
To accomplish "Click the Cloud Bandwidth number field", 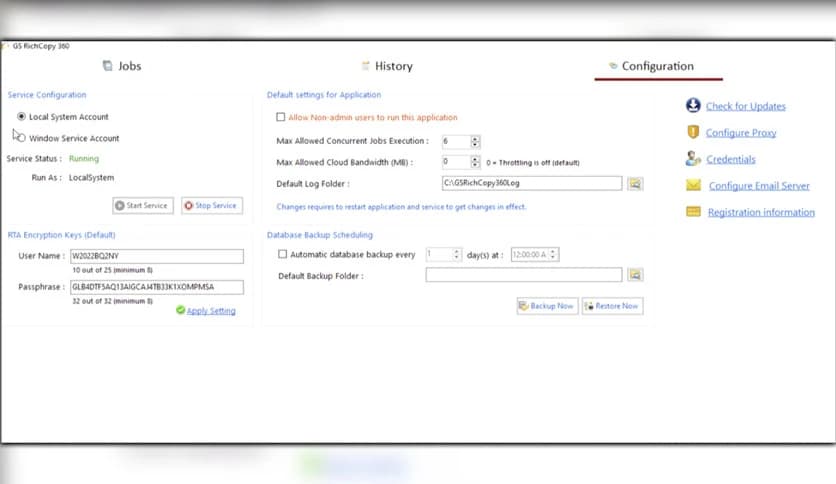I will [456, 162].
